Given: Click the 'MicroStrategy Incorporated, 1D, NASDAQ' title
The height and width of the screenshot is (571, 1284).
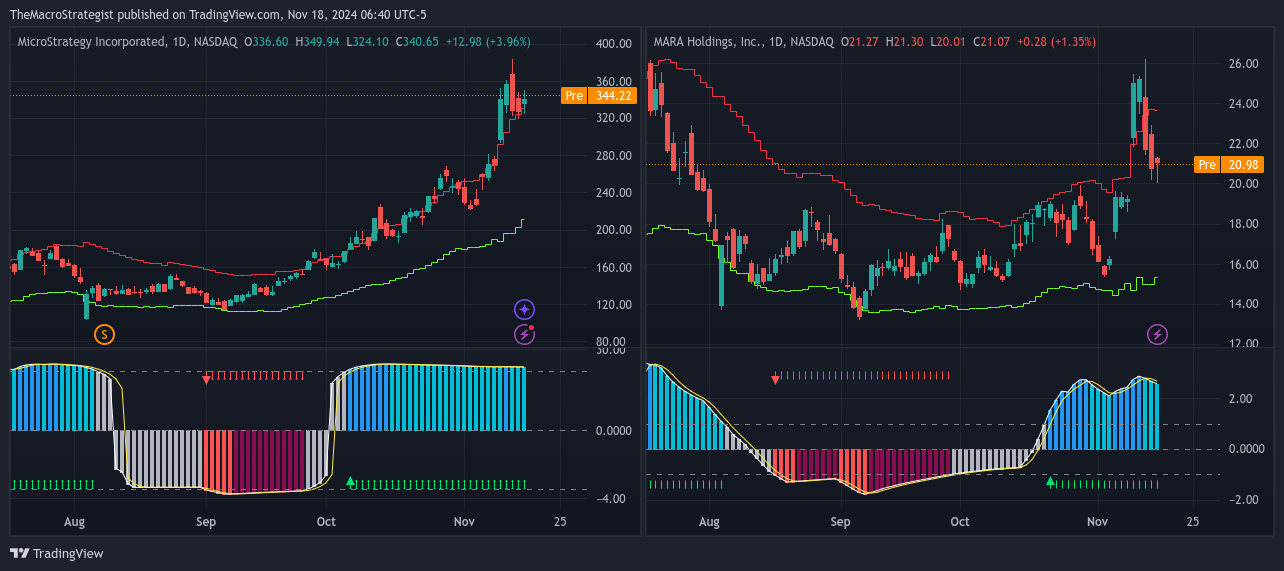Looking at the screenshot, I should point(128,42).
